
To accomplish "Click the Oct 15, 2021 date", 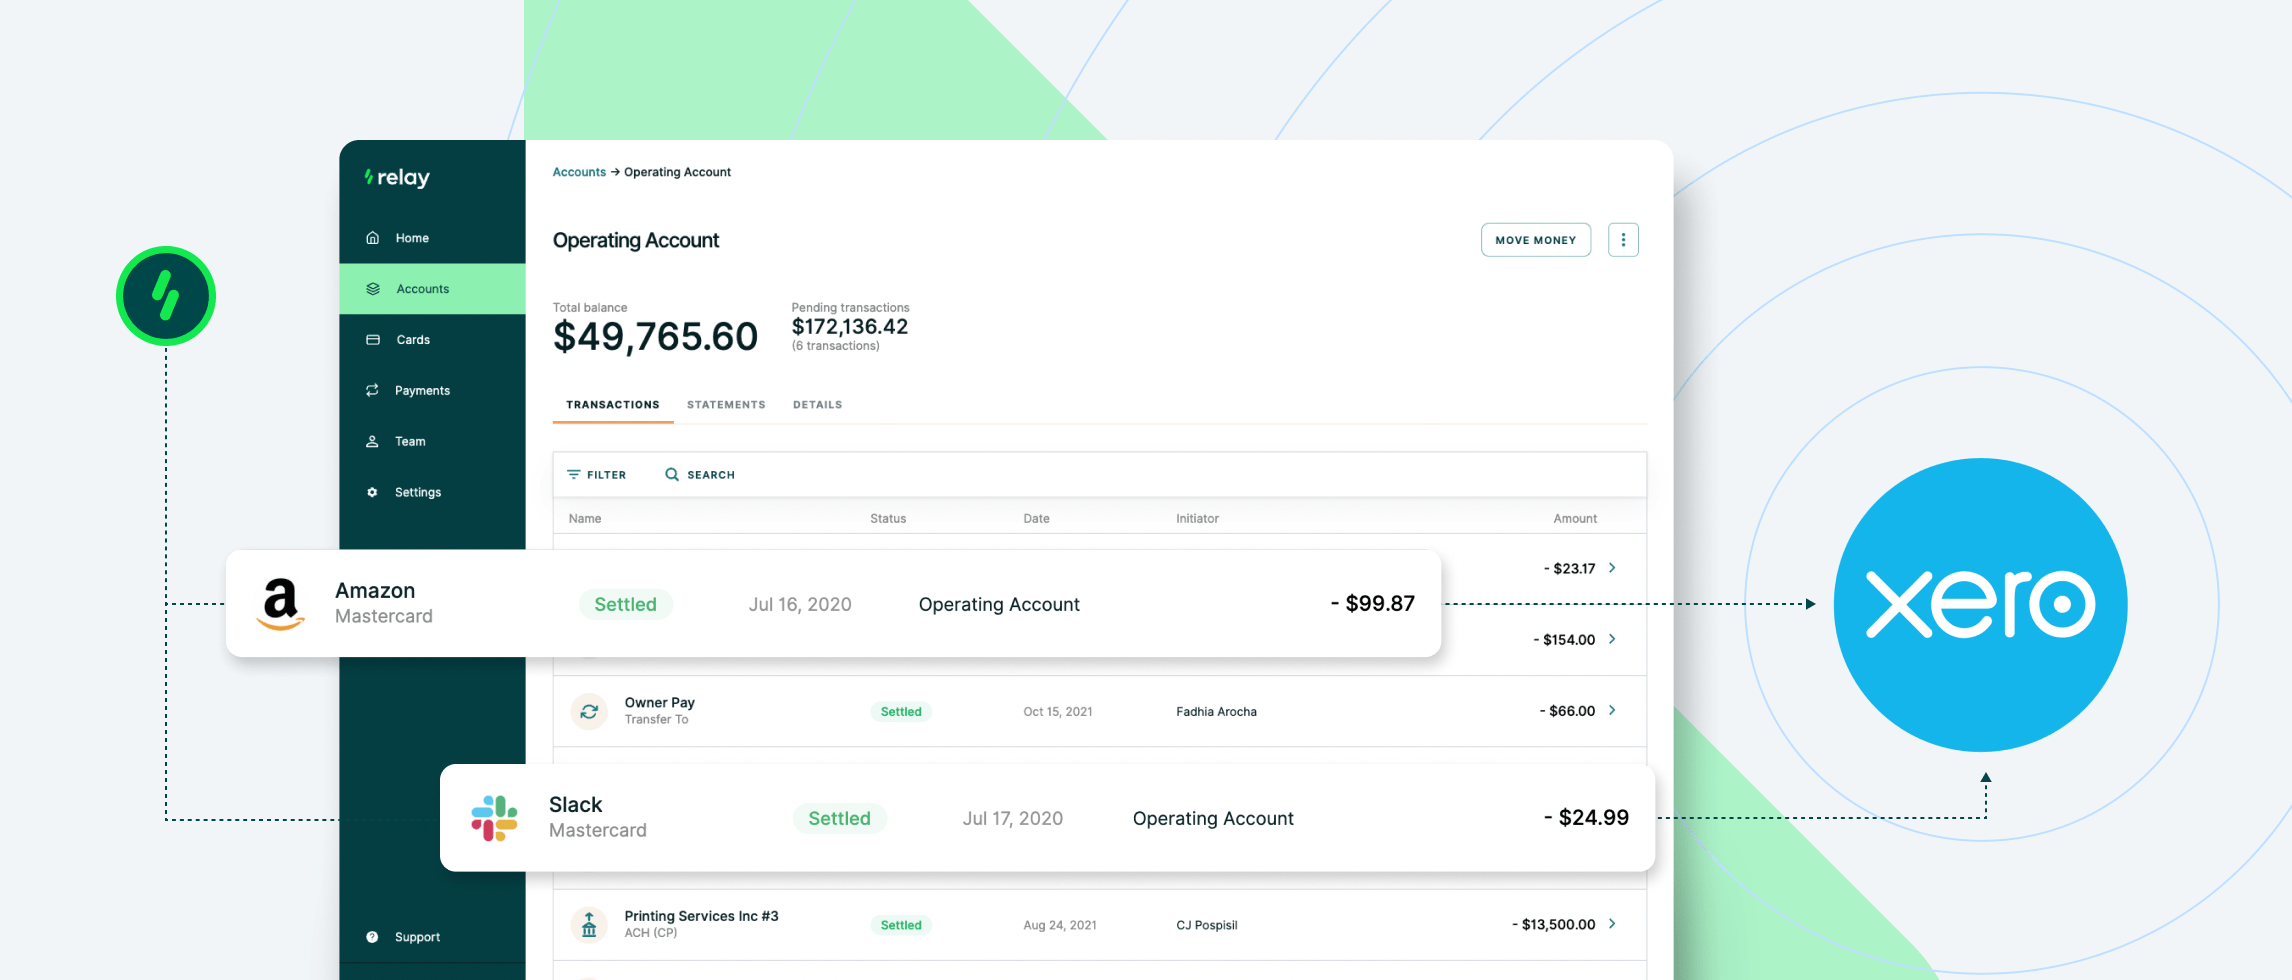I will 1057,712.
